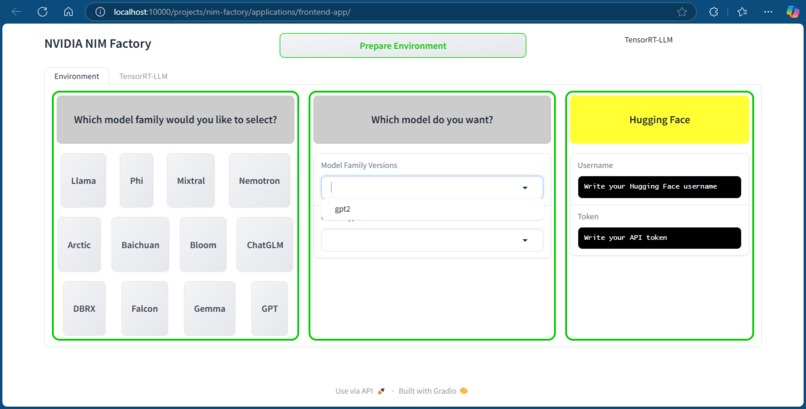The width and height of the screenshot is (806, 409).
Task: Click the Model Family Versions dropdown field
Action: coord(432,188)
